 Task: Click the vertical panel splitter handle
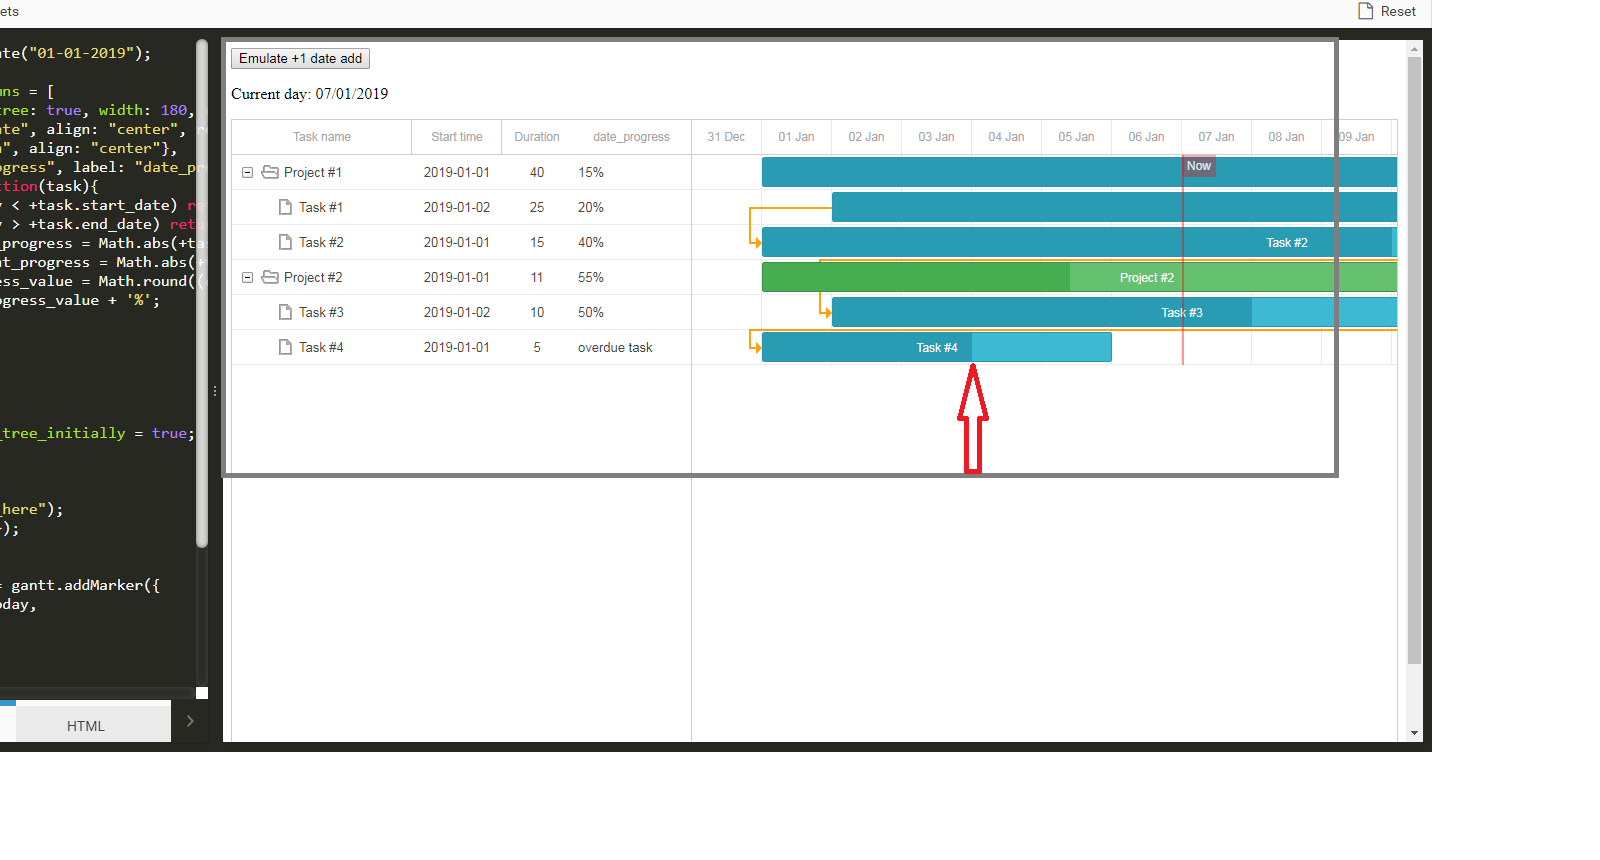[215, 391]
